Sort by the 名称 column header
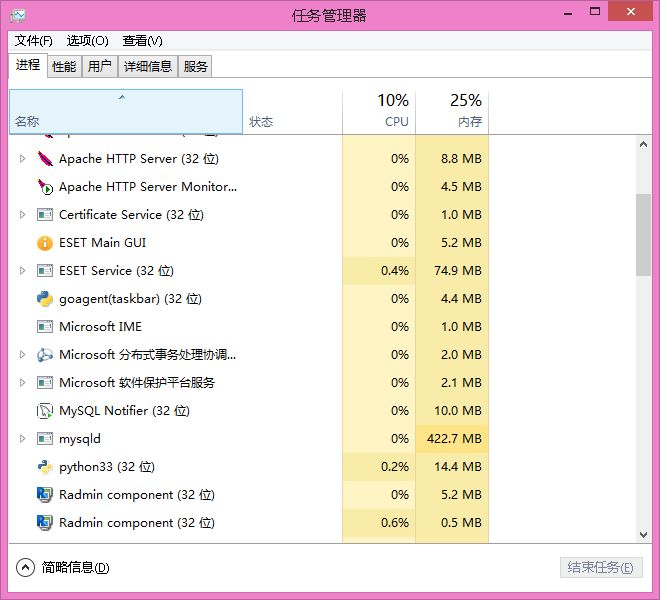Viewport: 660px width, 600px height. (126, 112)
